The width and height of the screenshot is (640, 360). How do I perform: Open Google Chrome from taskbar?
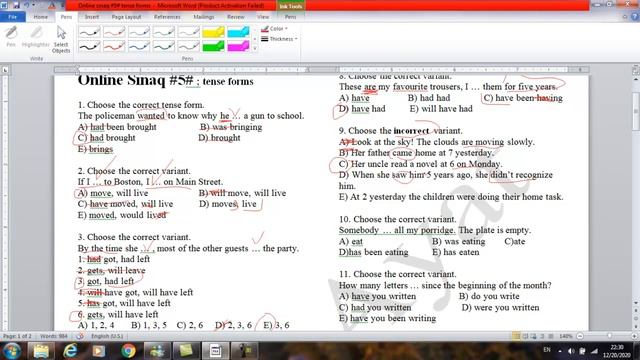128,351
